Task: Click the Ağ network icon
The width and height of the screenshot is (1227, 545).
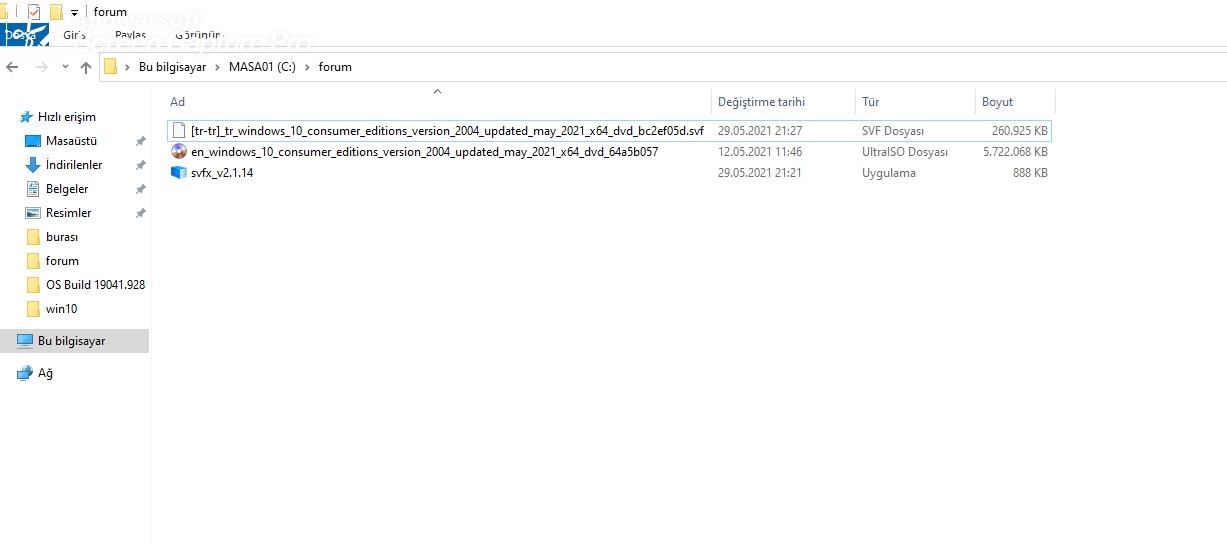Action: pos(25,373)
